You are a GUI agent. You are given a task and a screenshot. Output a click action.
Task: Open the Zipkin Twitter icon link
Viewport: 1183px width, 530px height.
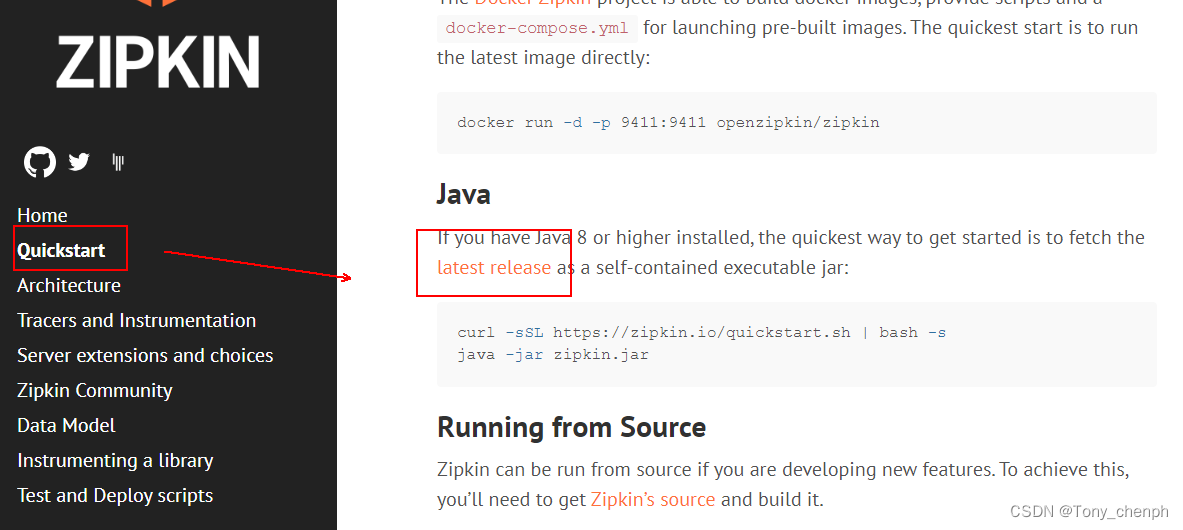pyautogui.click(x=79, y=162)
